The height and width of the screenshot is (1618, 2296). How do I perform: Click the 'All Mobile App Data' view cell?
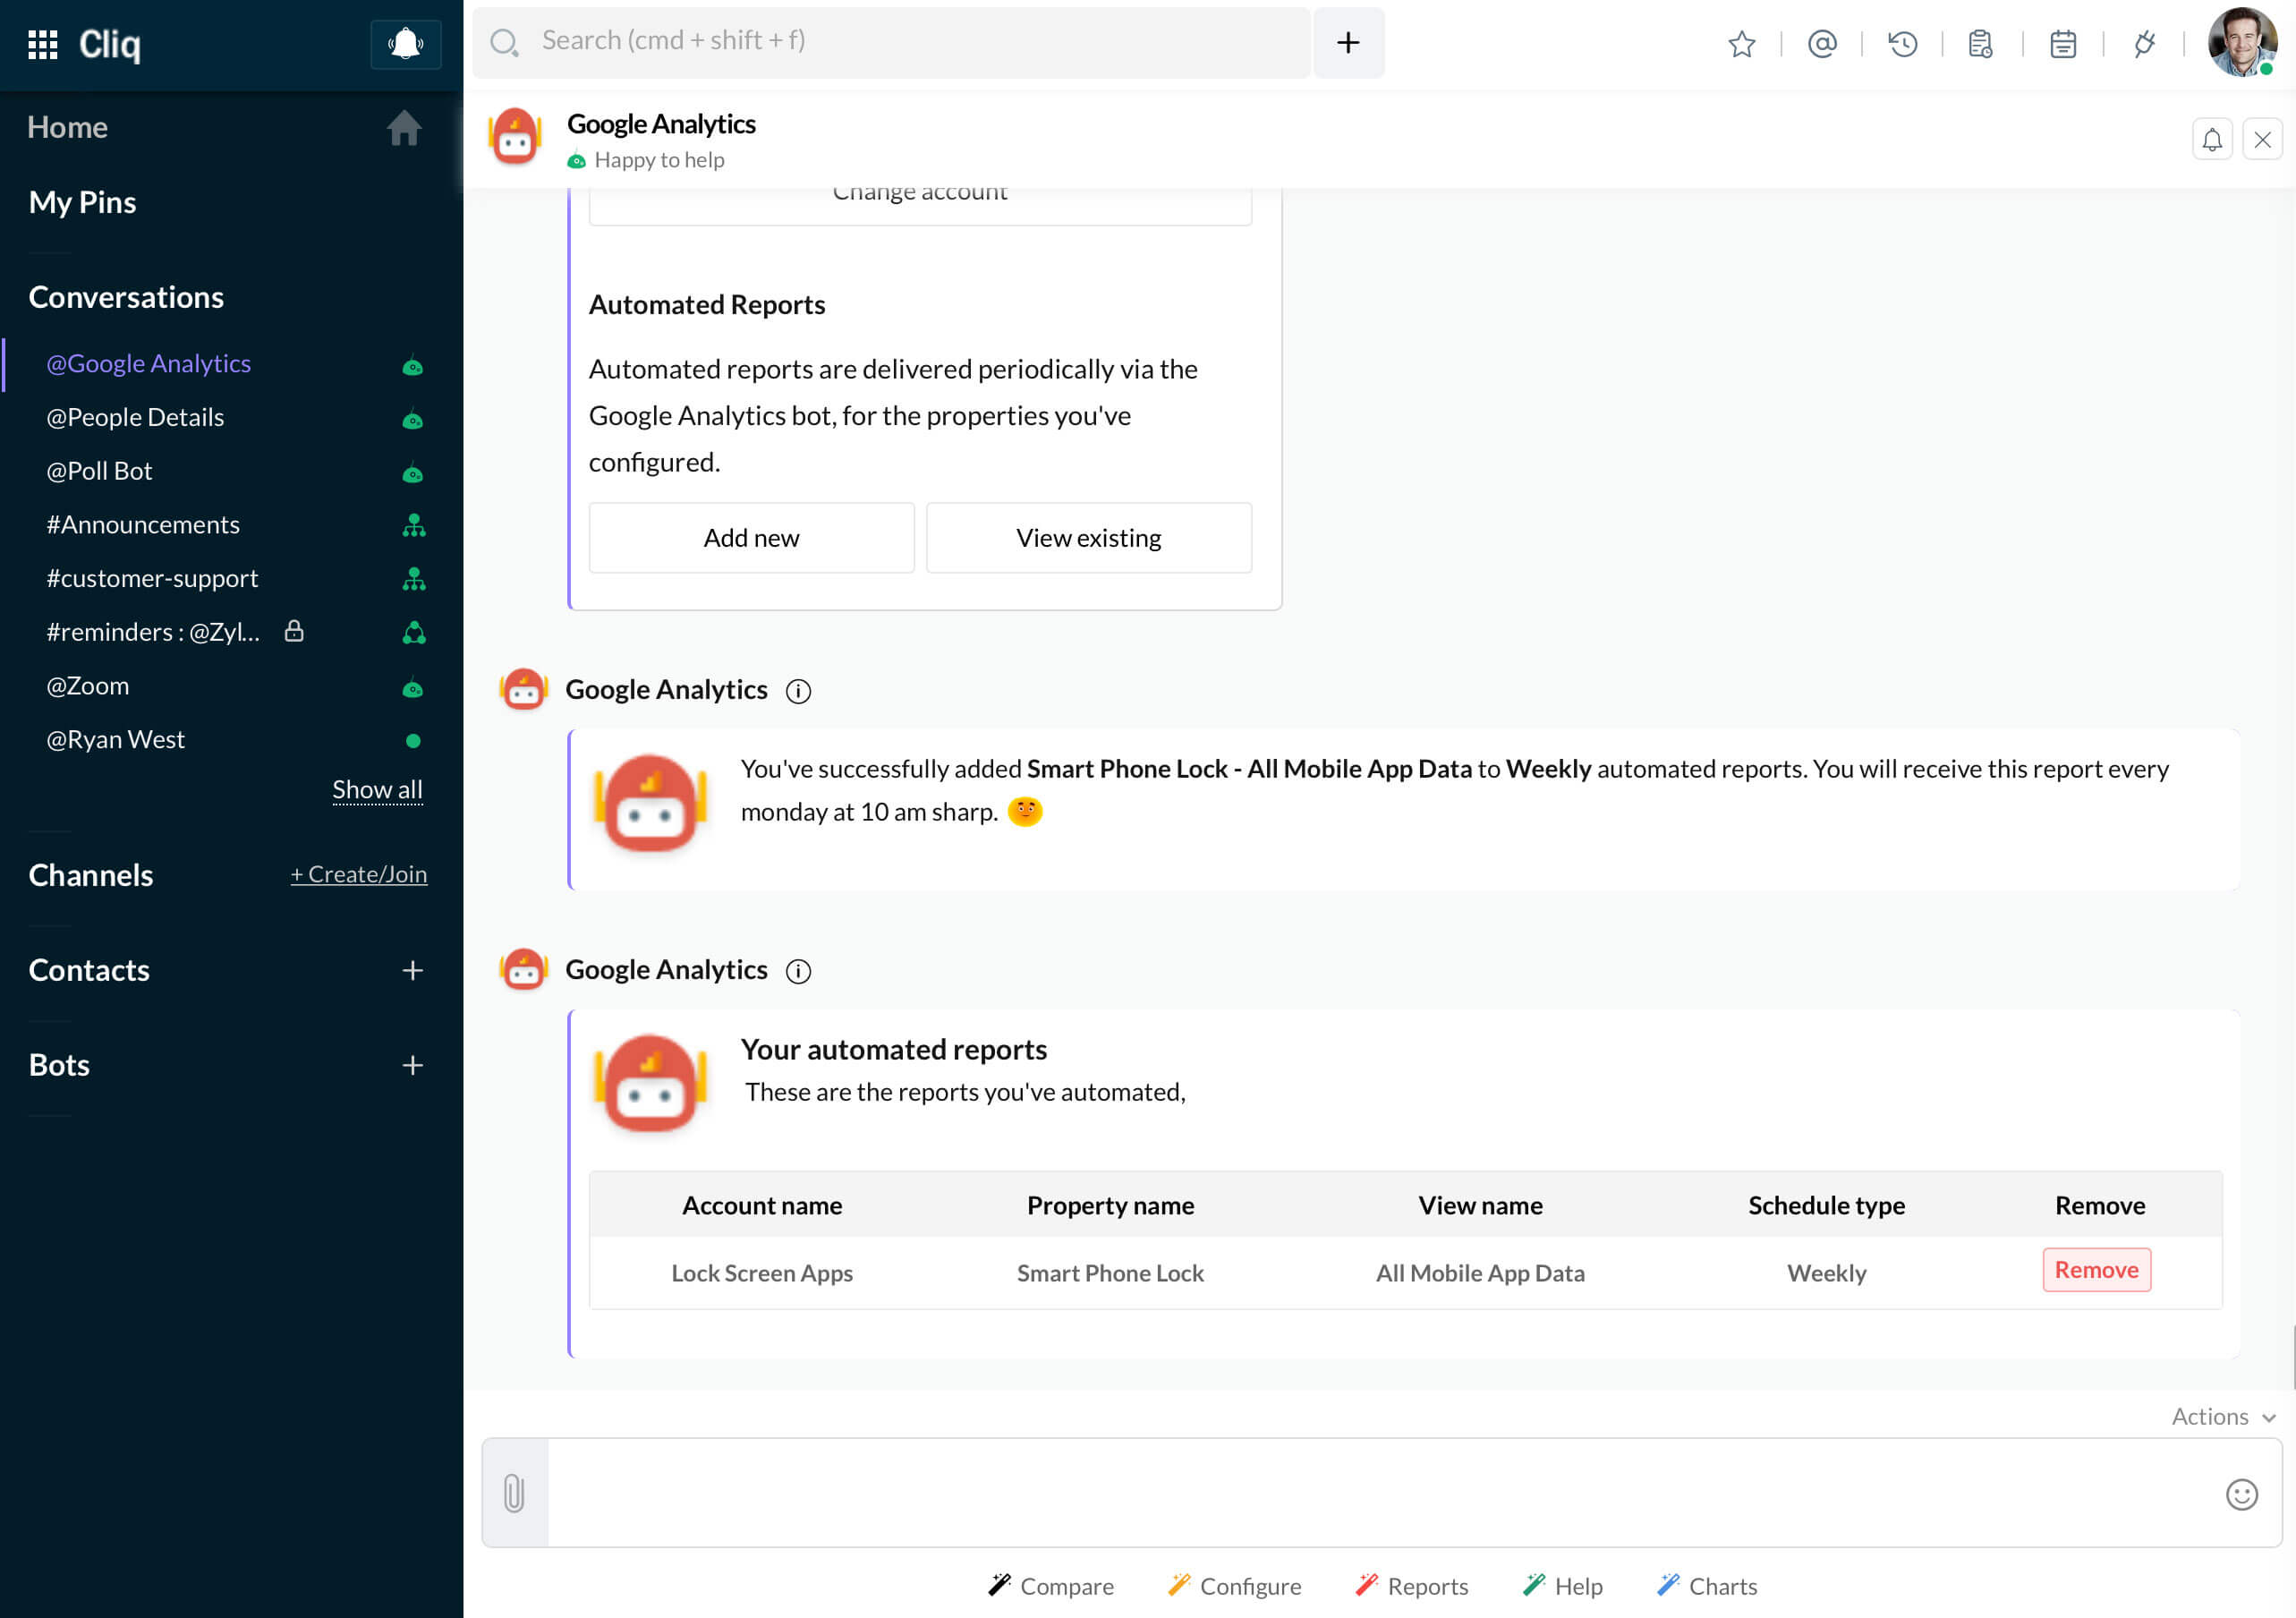(x=1480, y=1273)
